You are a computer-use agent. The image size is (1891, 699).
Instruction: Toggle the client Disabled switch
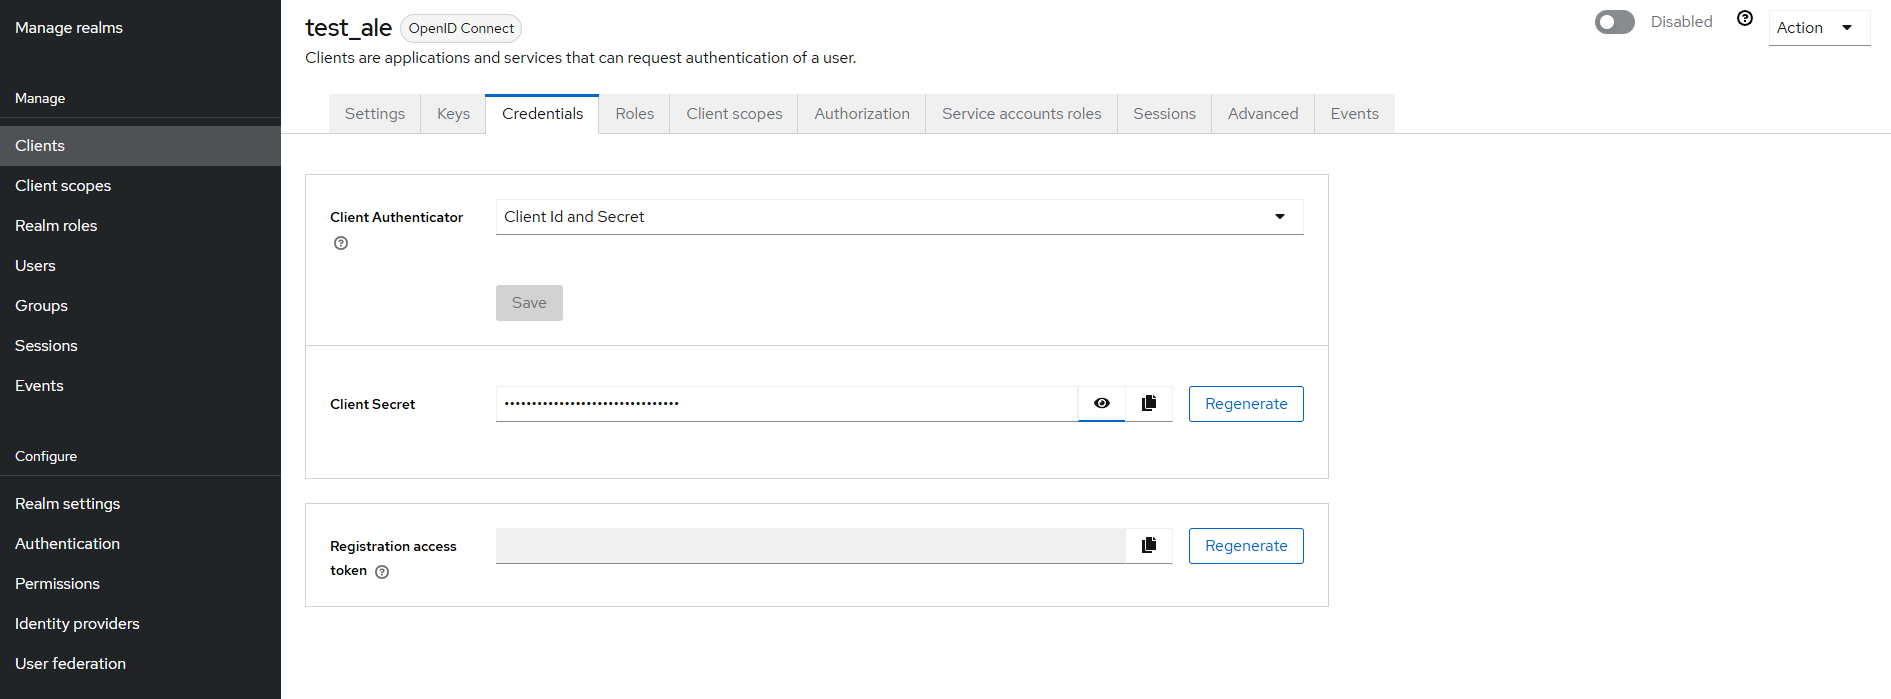1614,22
